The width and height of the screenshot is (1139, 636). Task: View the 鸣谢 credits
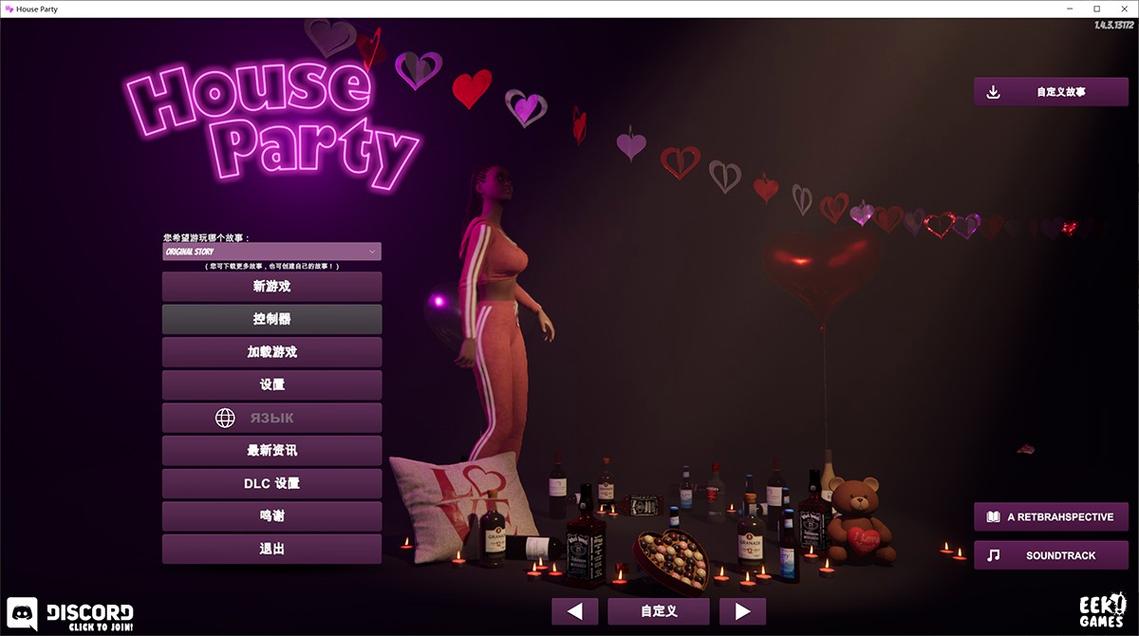coord(272,516)
